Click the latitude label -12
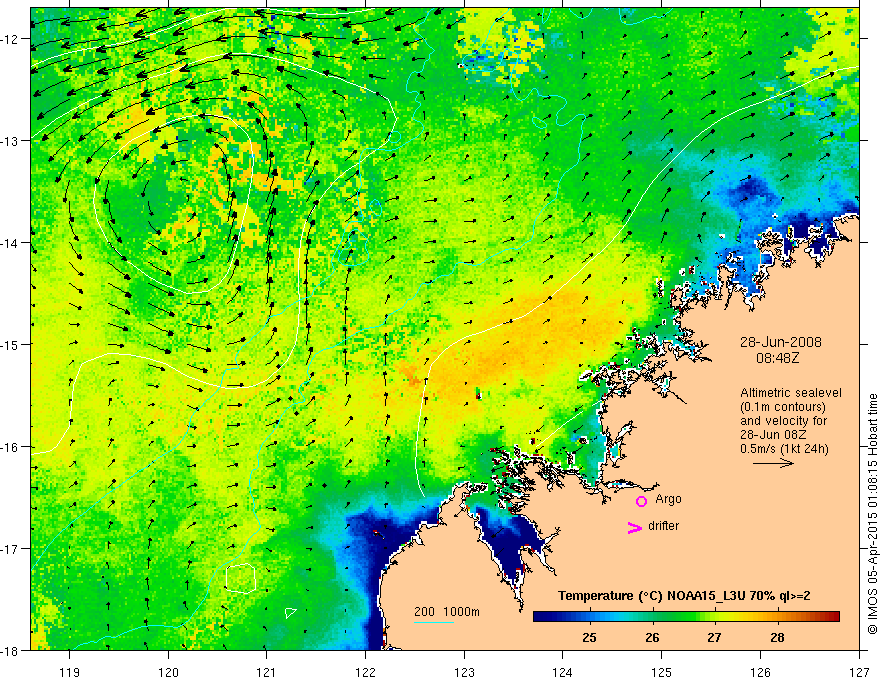The image size is (880, 680). point(10,39)
